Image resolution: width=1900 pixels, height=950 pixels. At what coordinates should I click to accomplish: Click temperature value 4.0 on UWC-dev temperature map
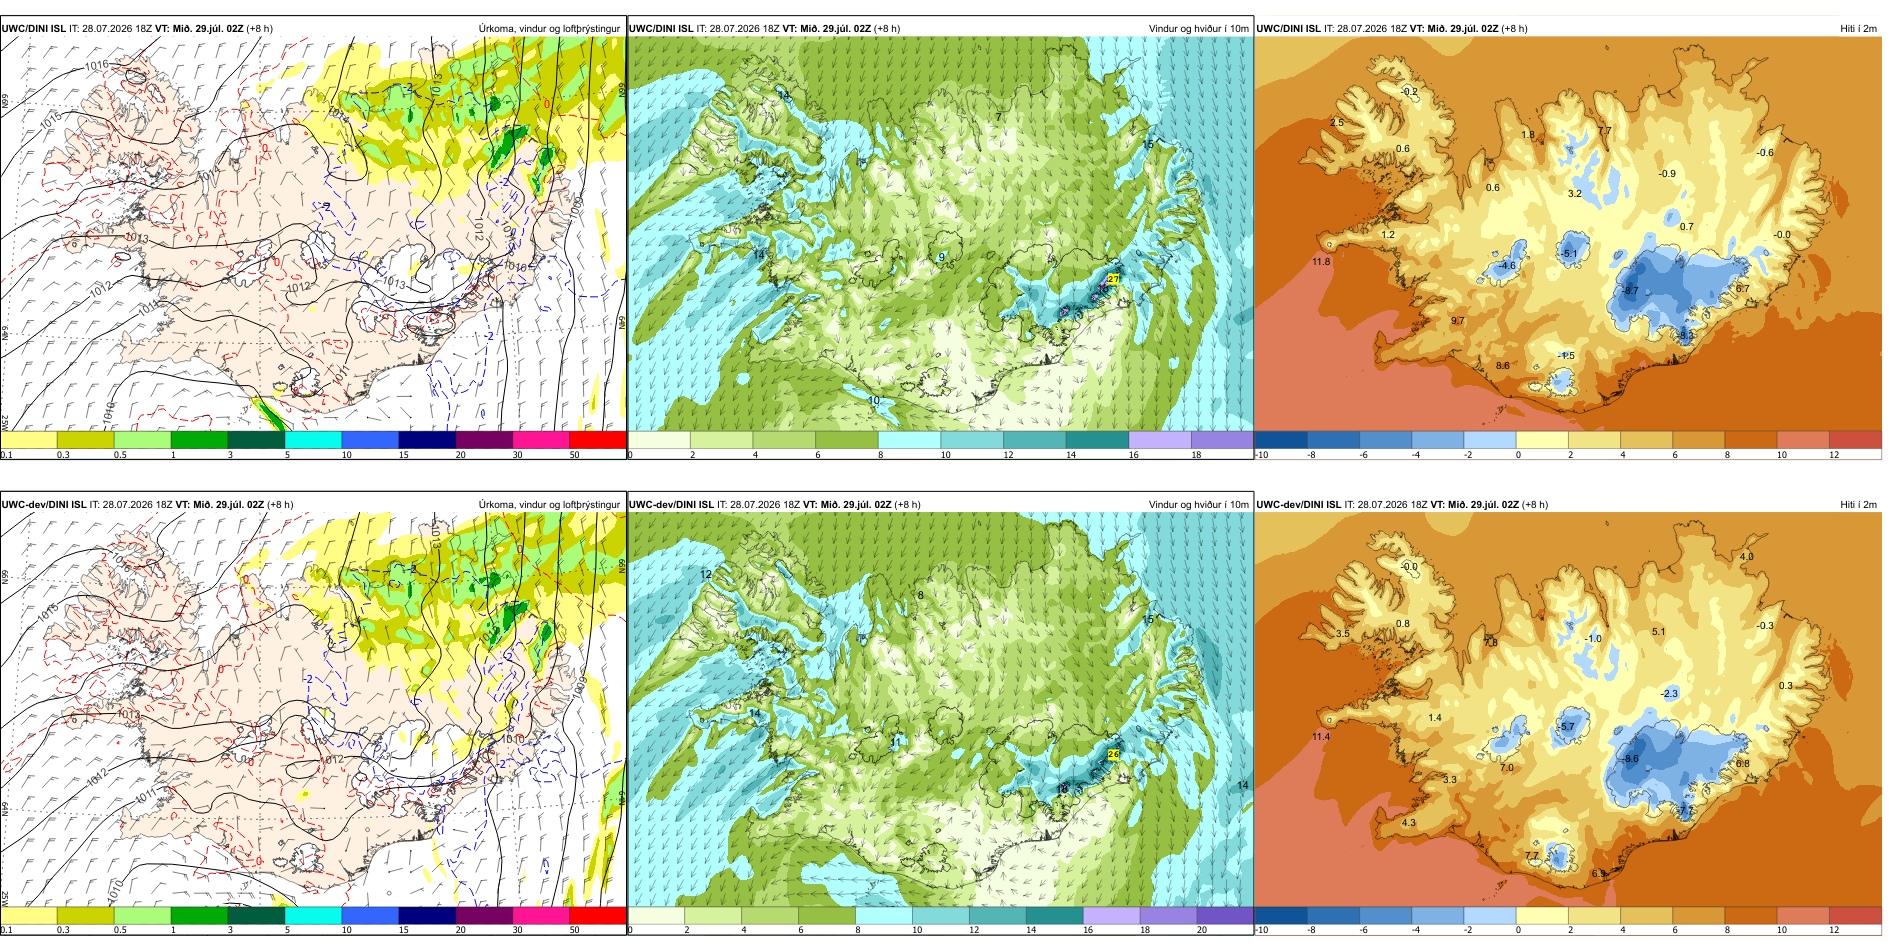1747,557
